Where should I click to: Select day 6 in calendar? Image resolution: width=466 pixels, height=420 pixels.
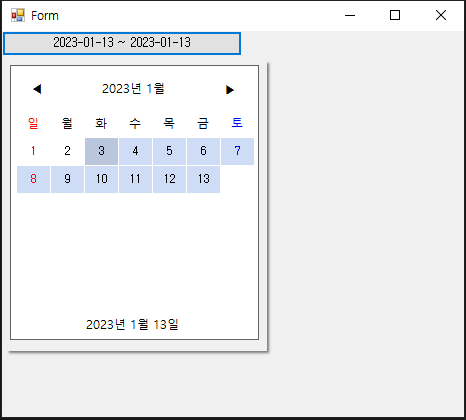[x=203, y=151]
